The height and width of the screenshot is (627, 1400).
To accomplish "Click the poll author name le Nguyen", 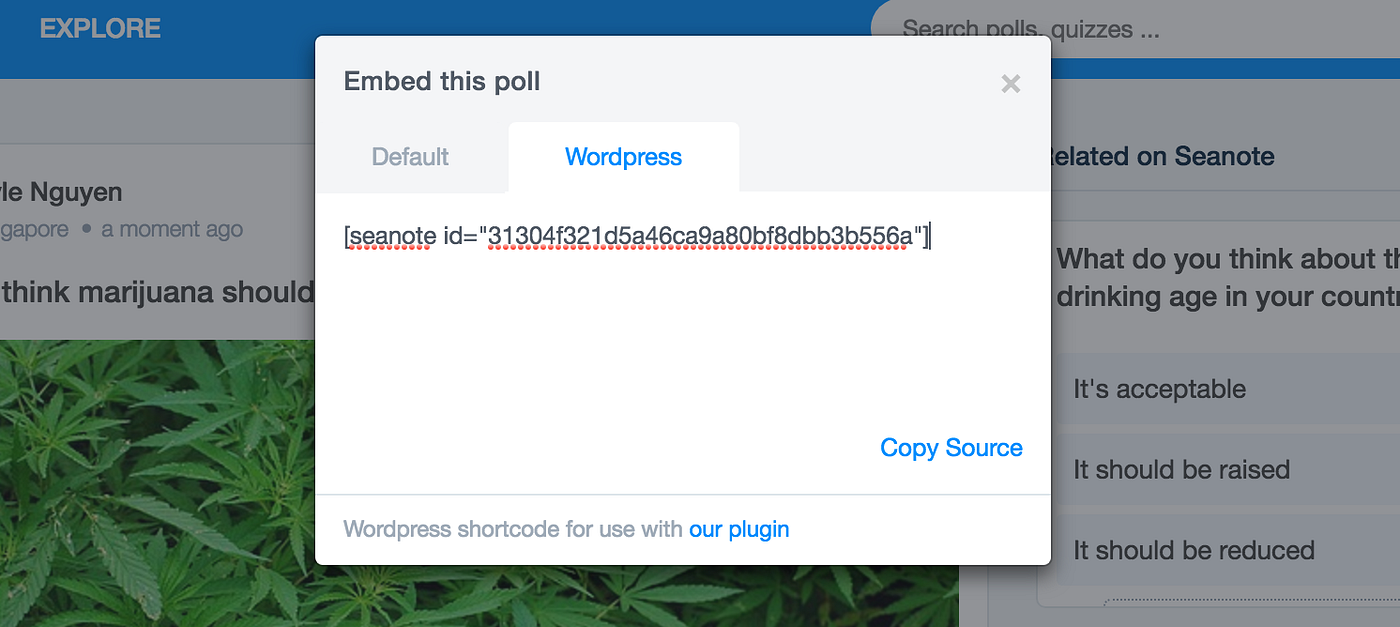I will [x=61, y=192].
